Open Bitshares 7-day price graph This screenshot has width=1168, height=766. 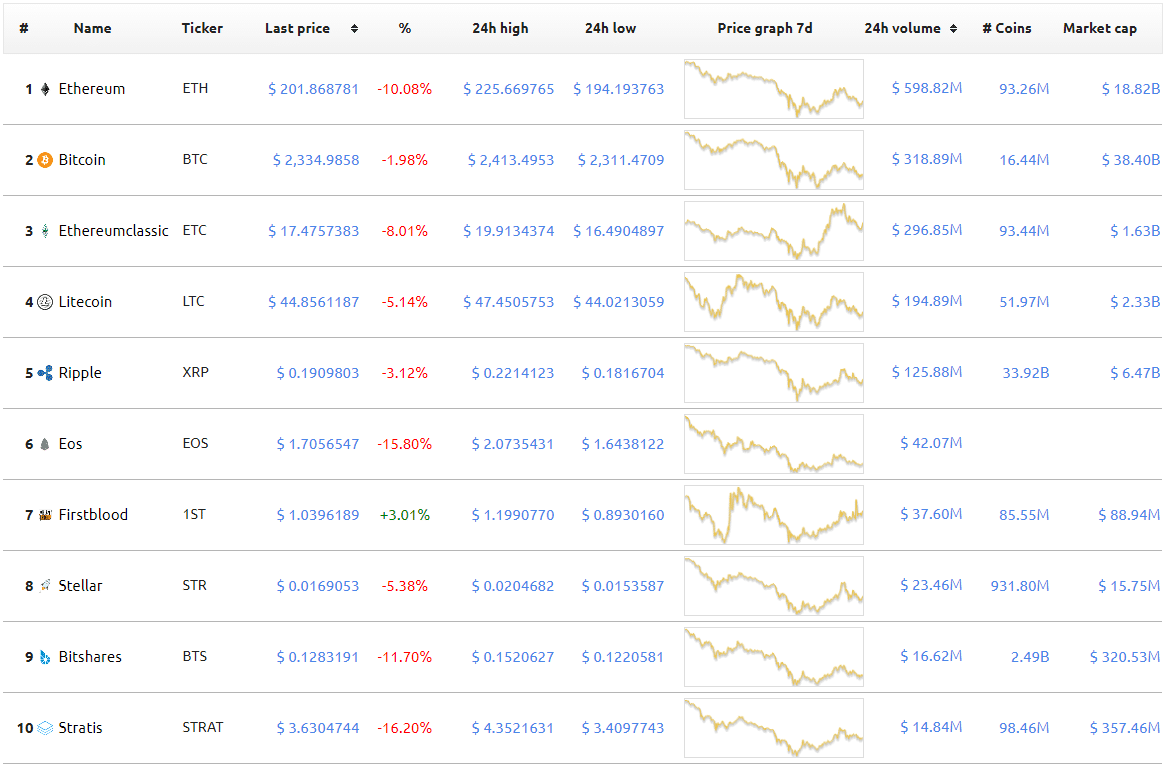pos(774,656)
